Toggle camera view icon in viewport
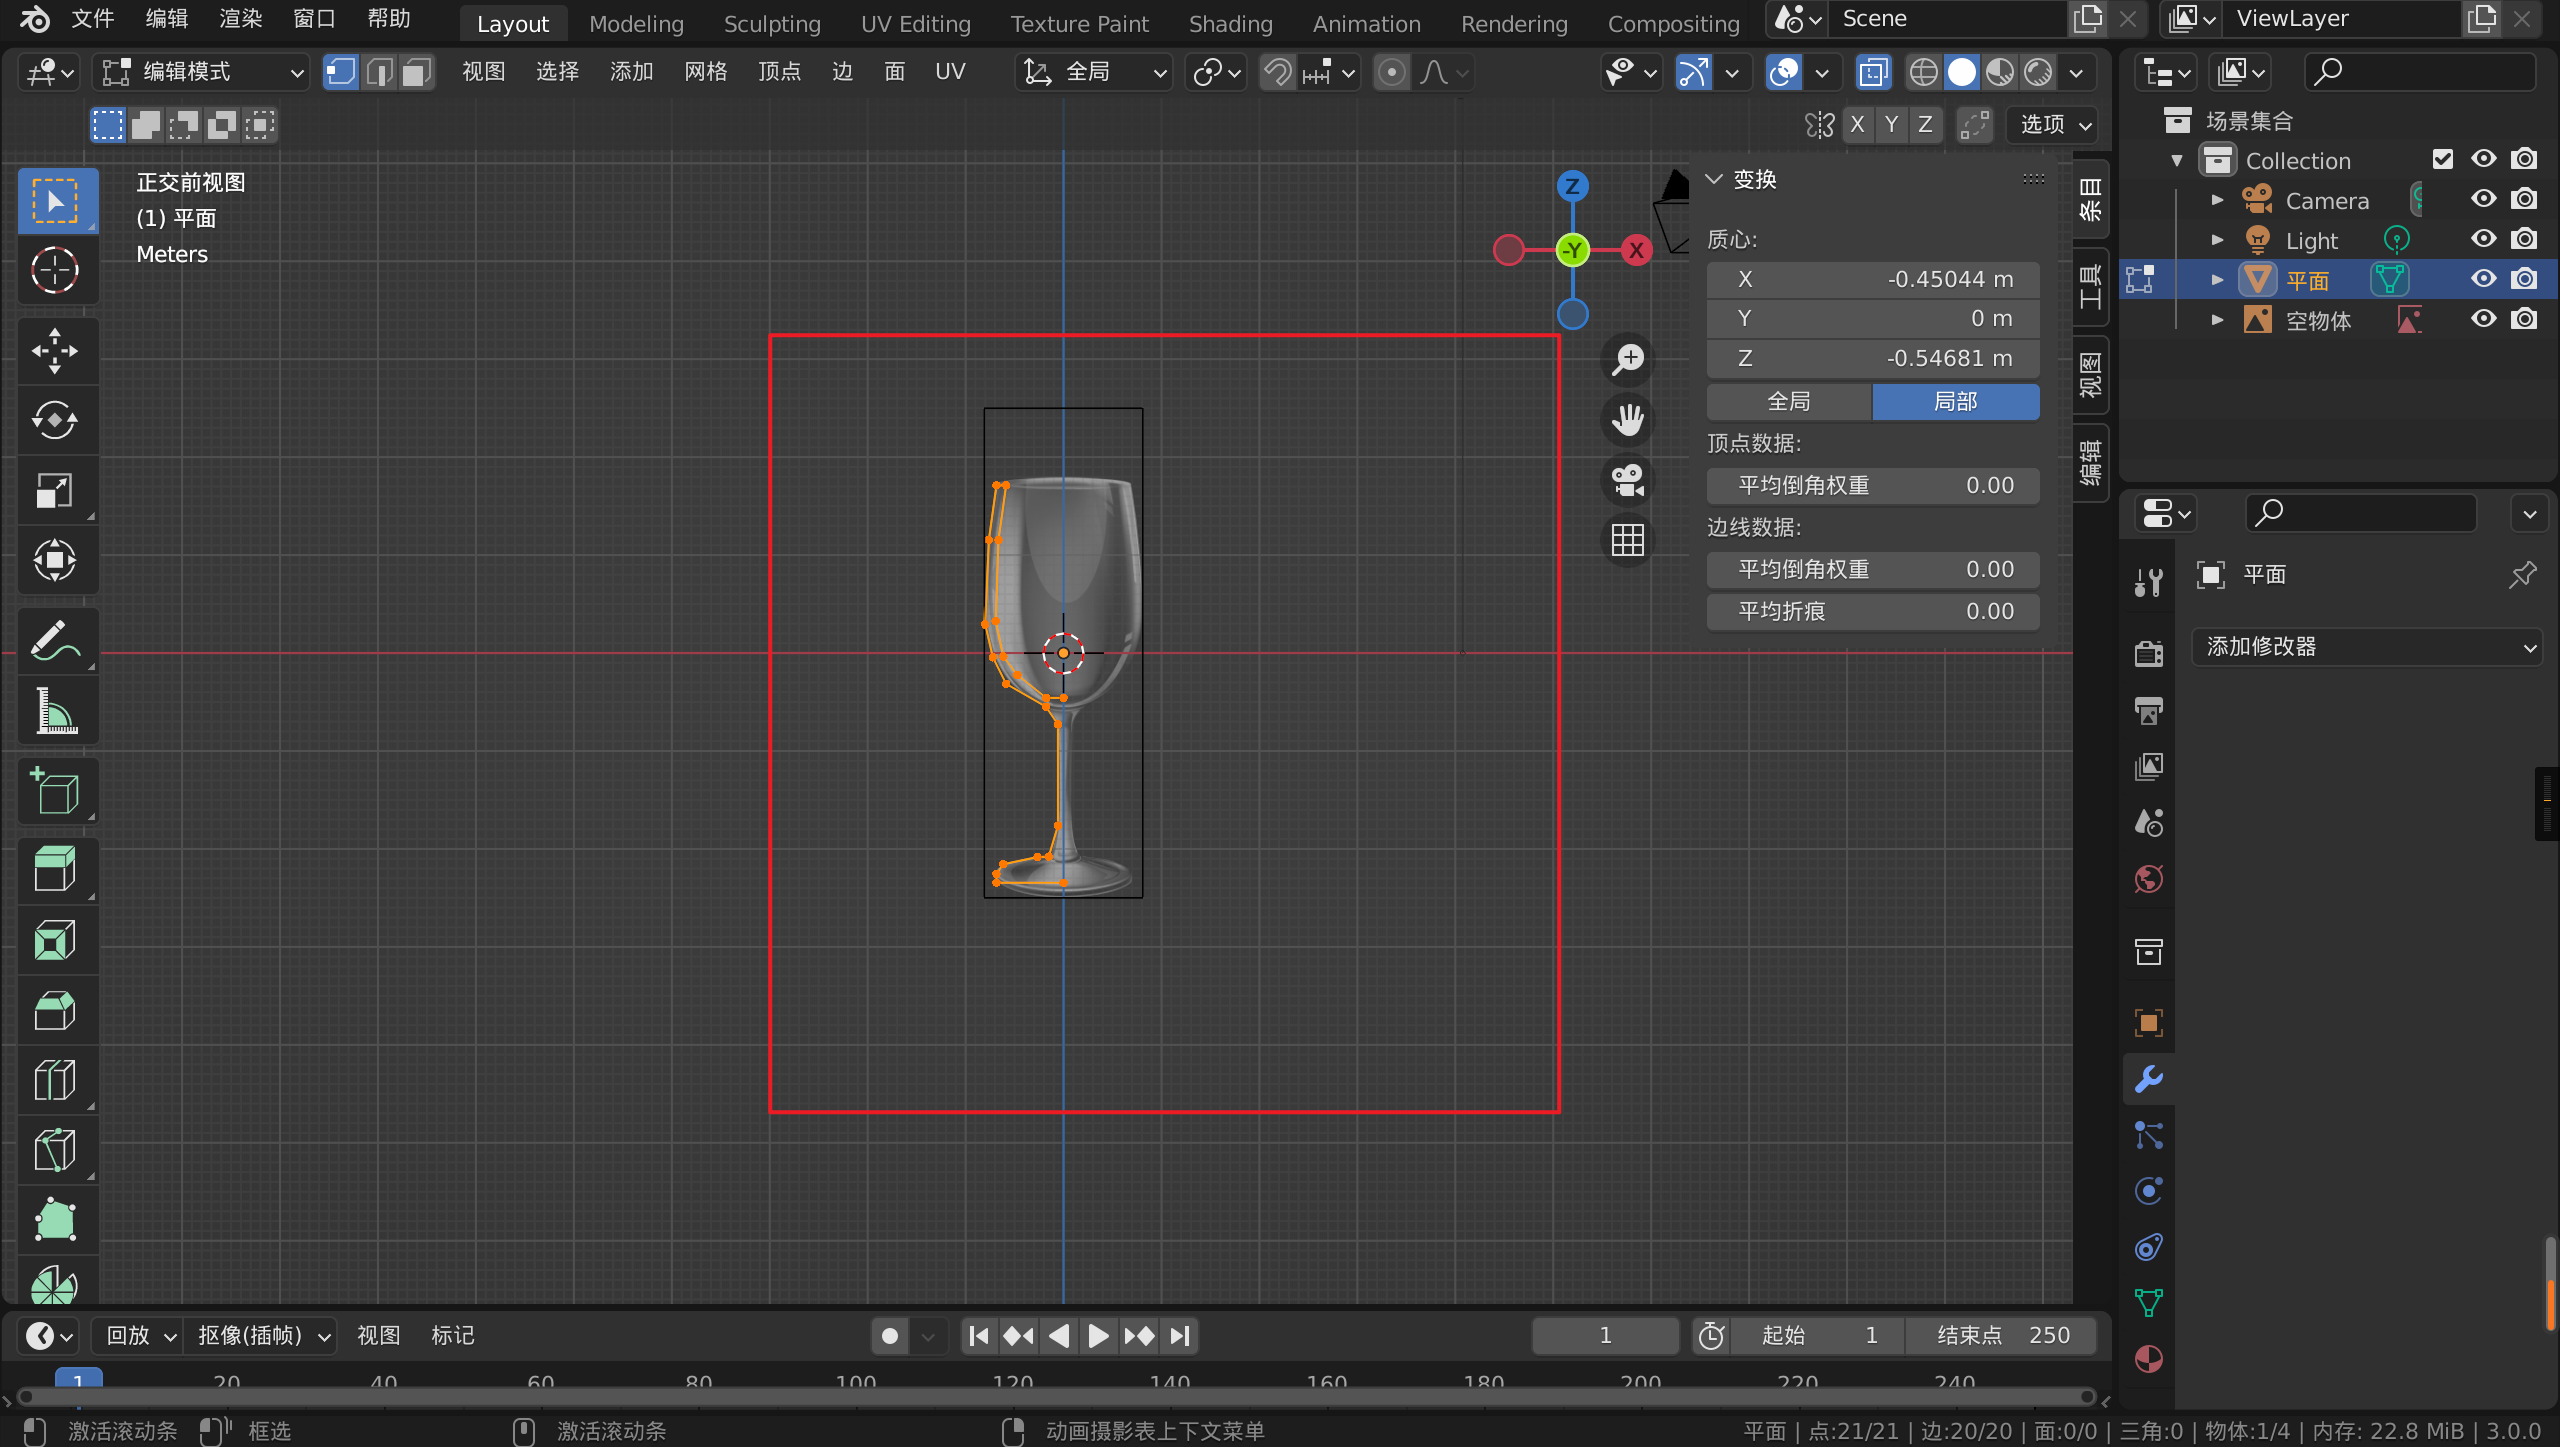The width and height of the screenshot is (2560, 1447). [x=1628, y=480]
